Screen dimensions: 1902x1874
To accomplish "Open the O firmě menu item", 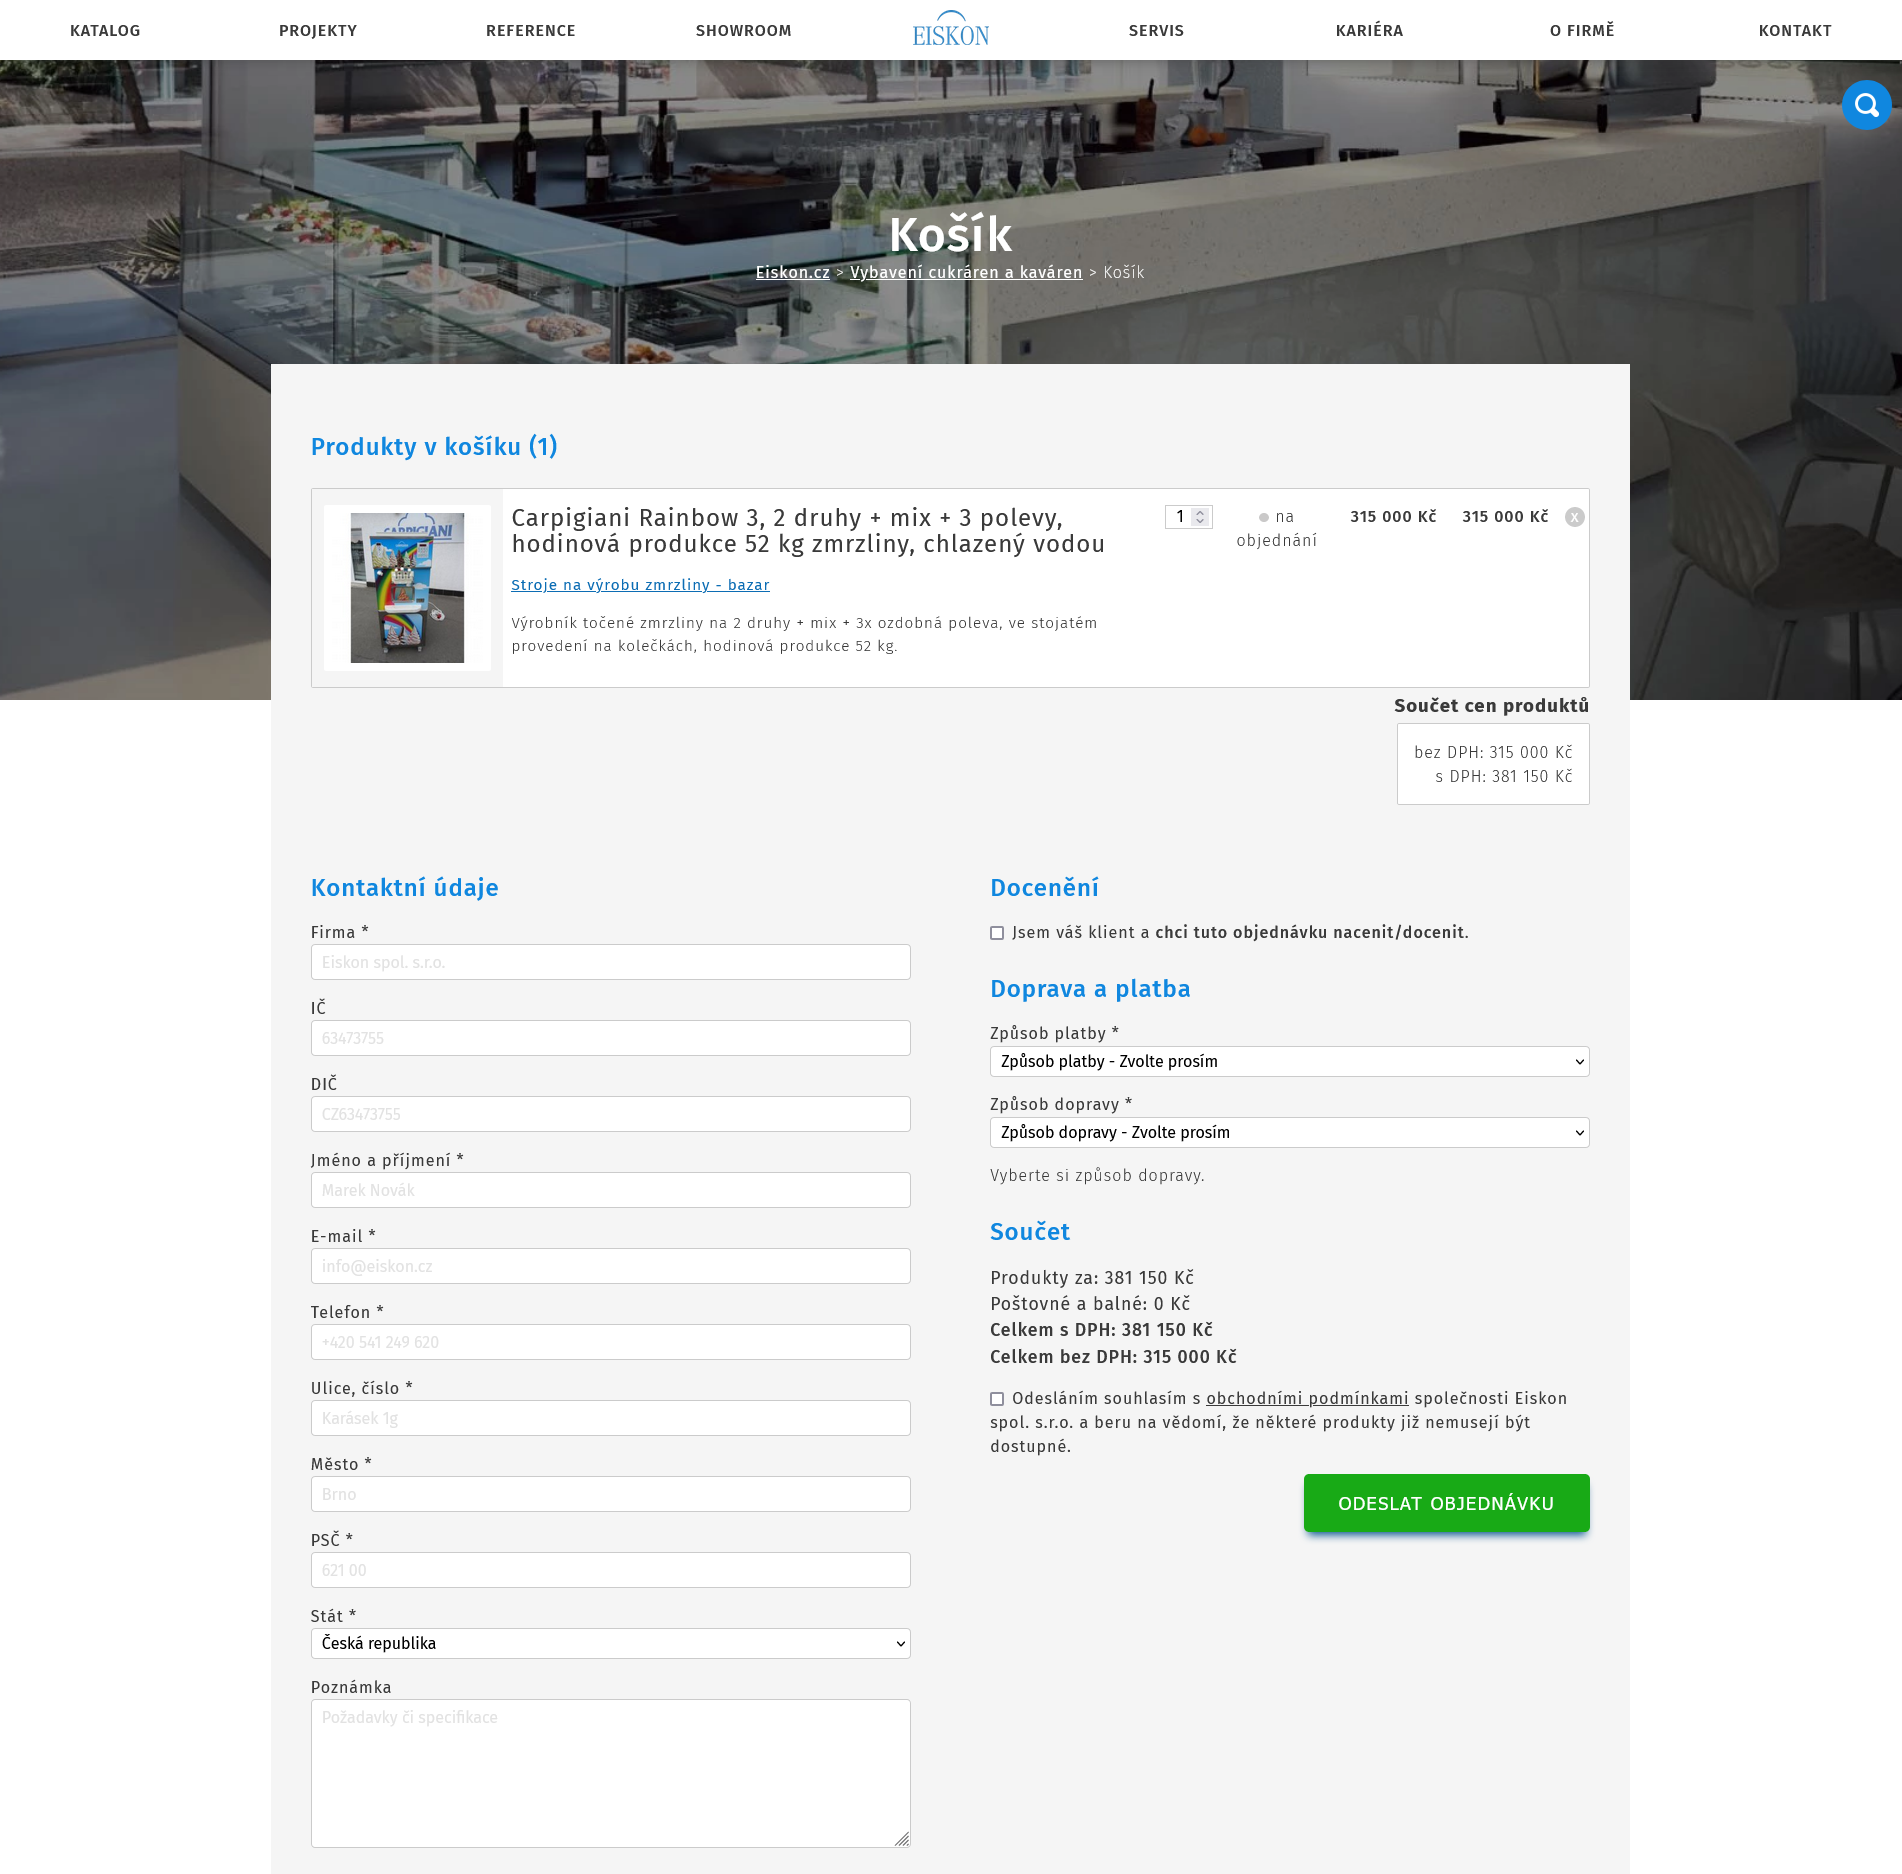I will [1583, 31].
